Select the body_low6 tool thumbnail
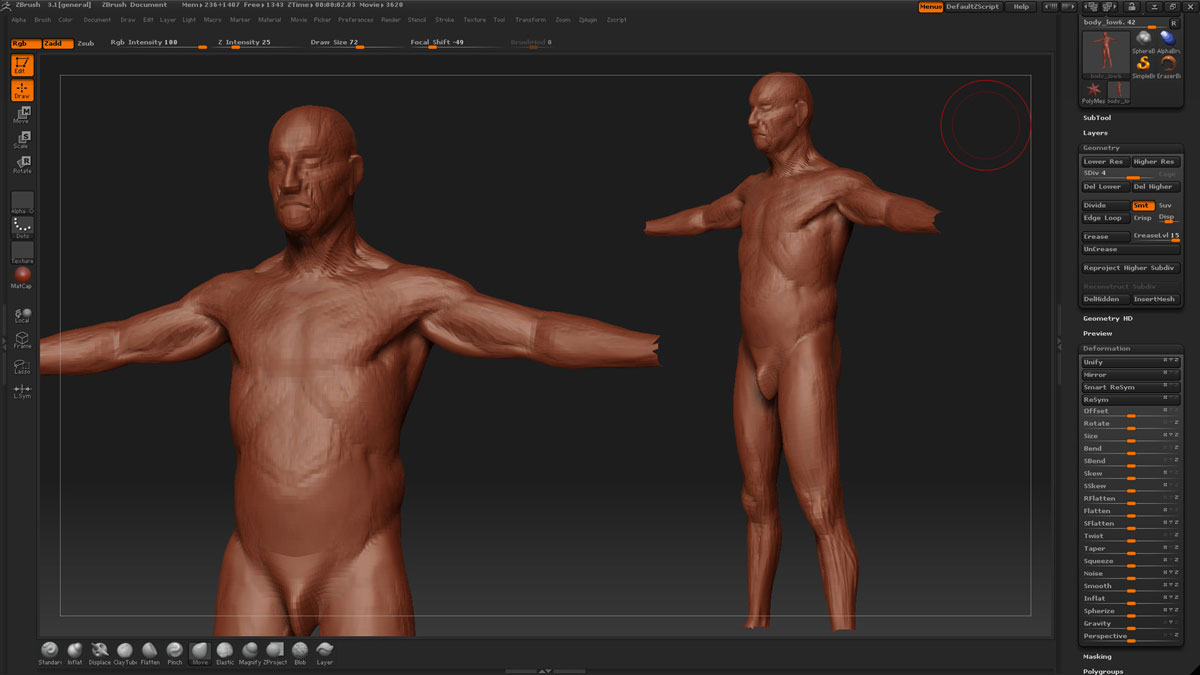The height and width of the screenshot is (675, 1200). pos(1106,53)
